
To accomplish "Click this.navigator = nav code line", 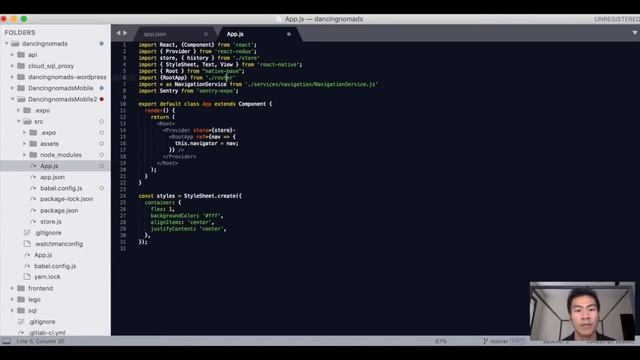I will pyautogui.click(x=207, y=143).
